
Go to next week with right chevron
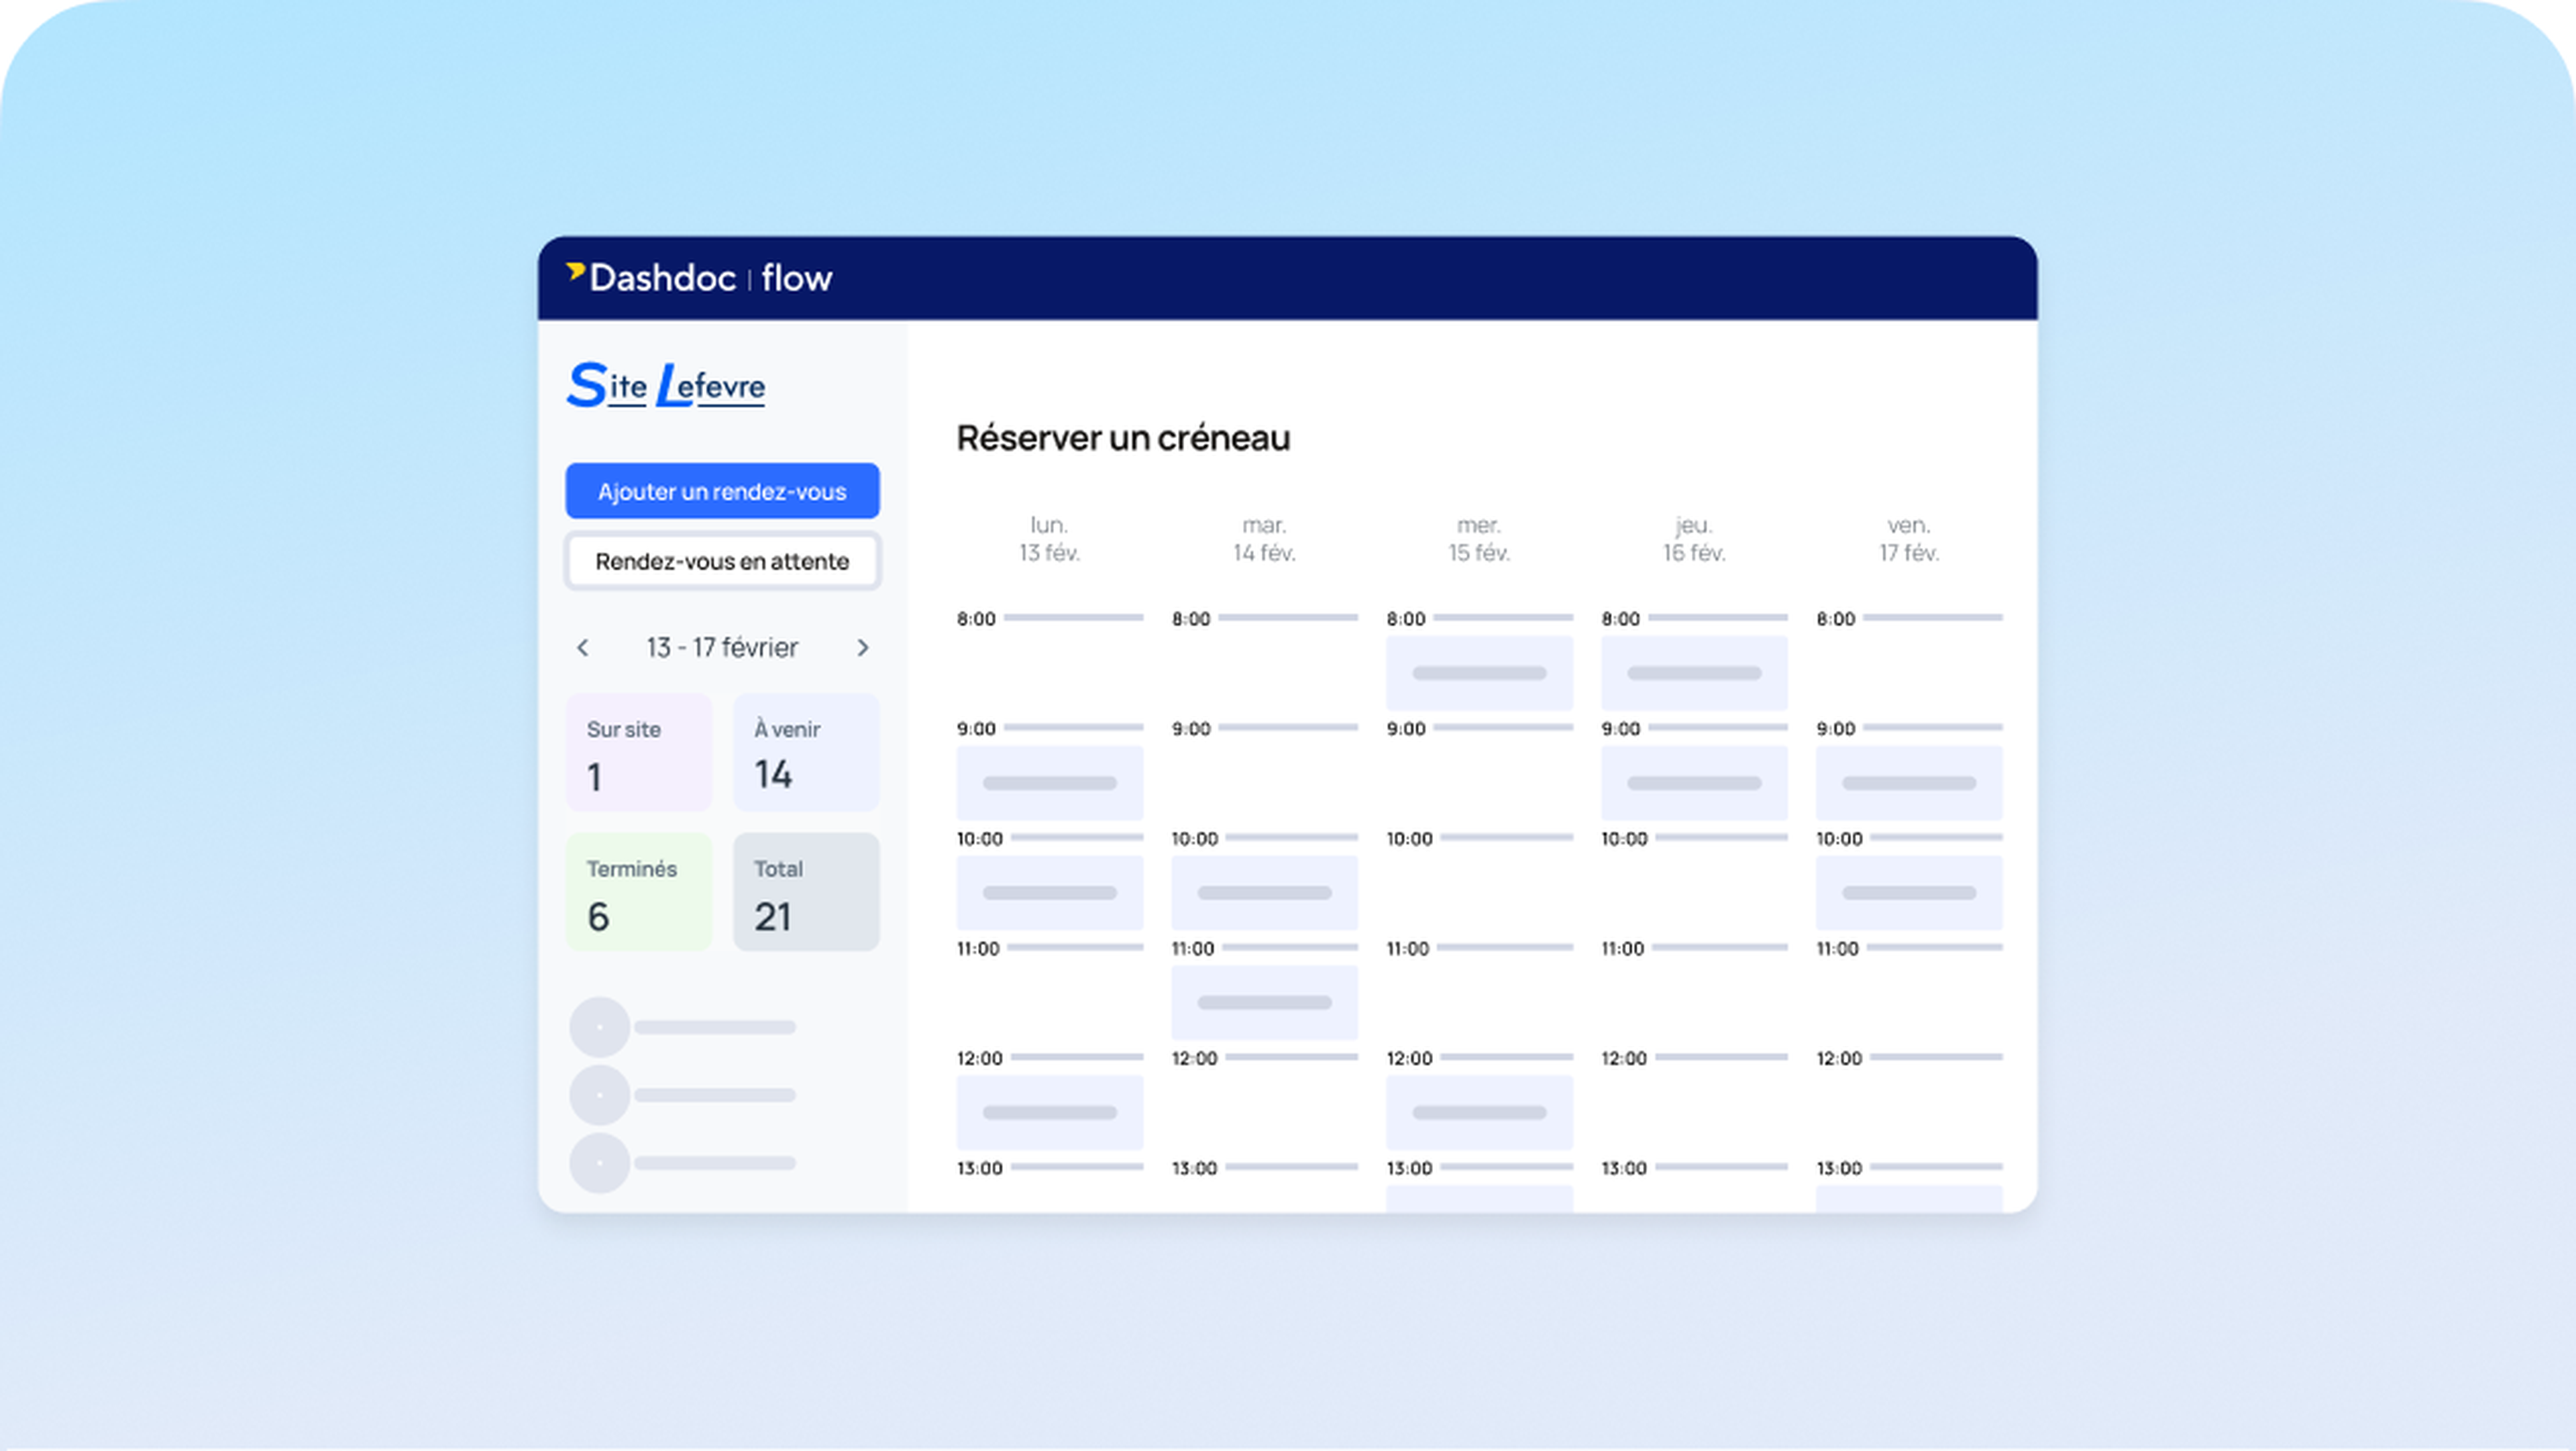pos(863,648)
